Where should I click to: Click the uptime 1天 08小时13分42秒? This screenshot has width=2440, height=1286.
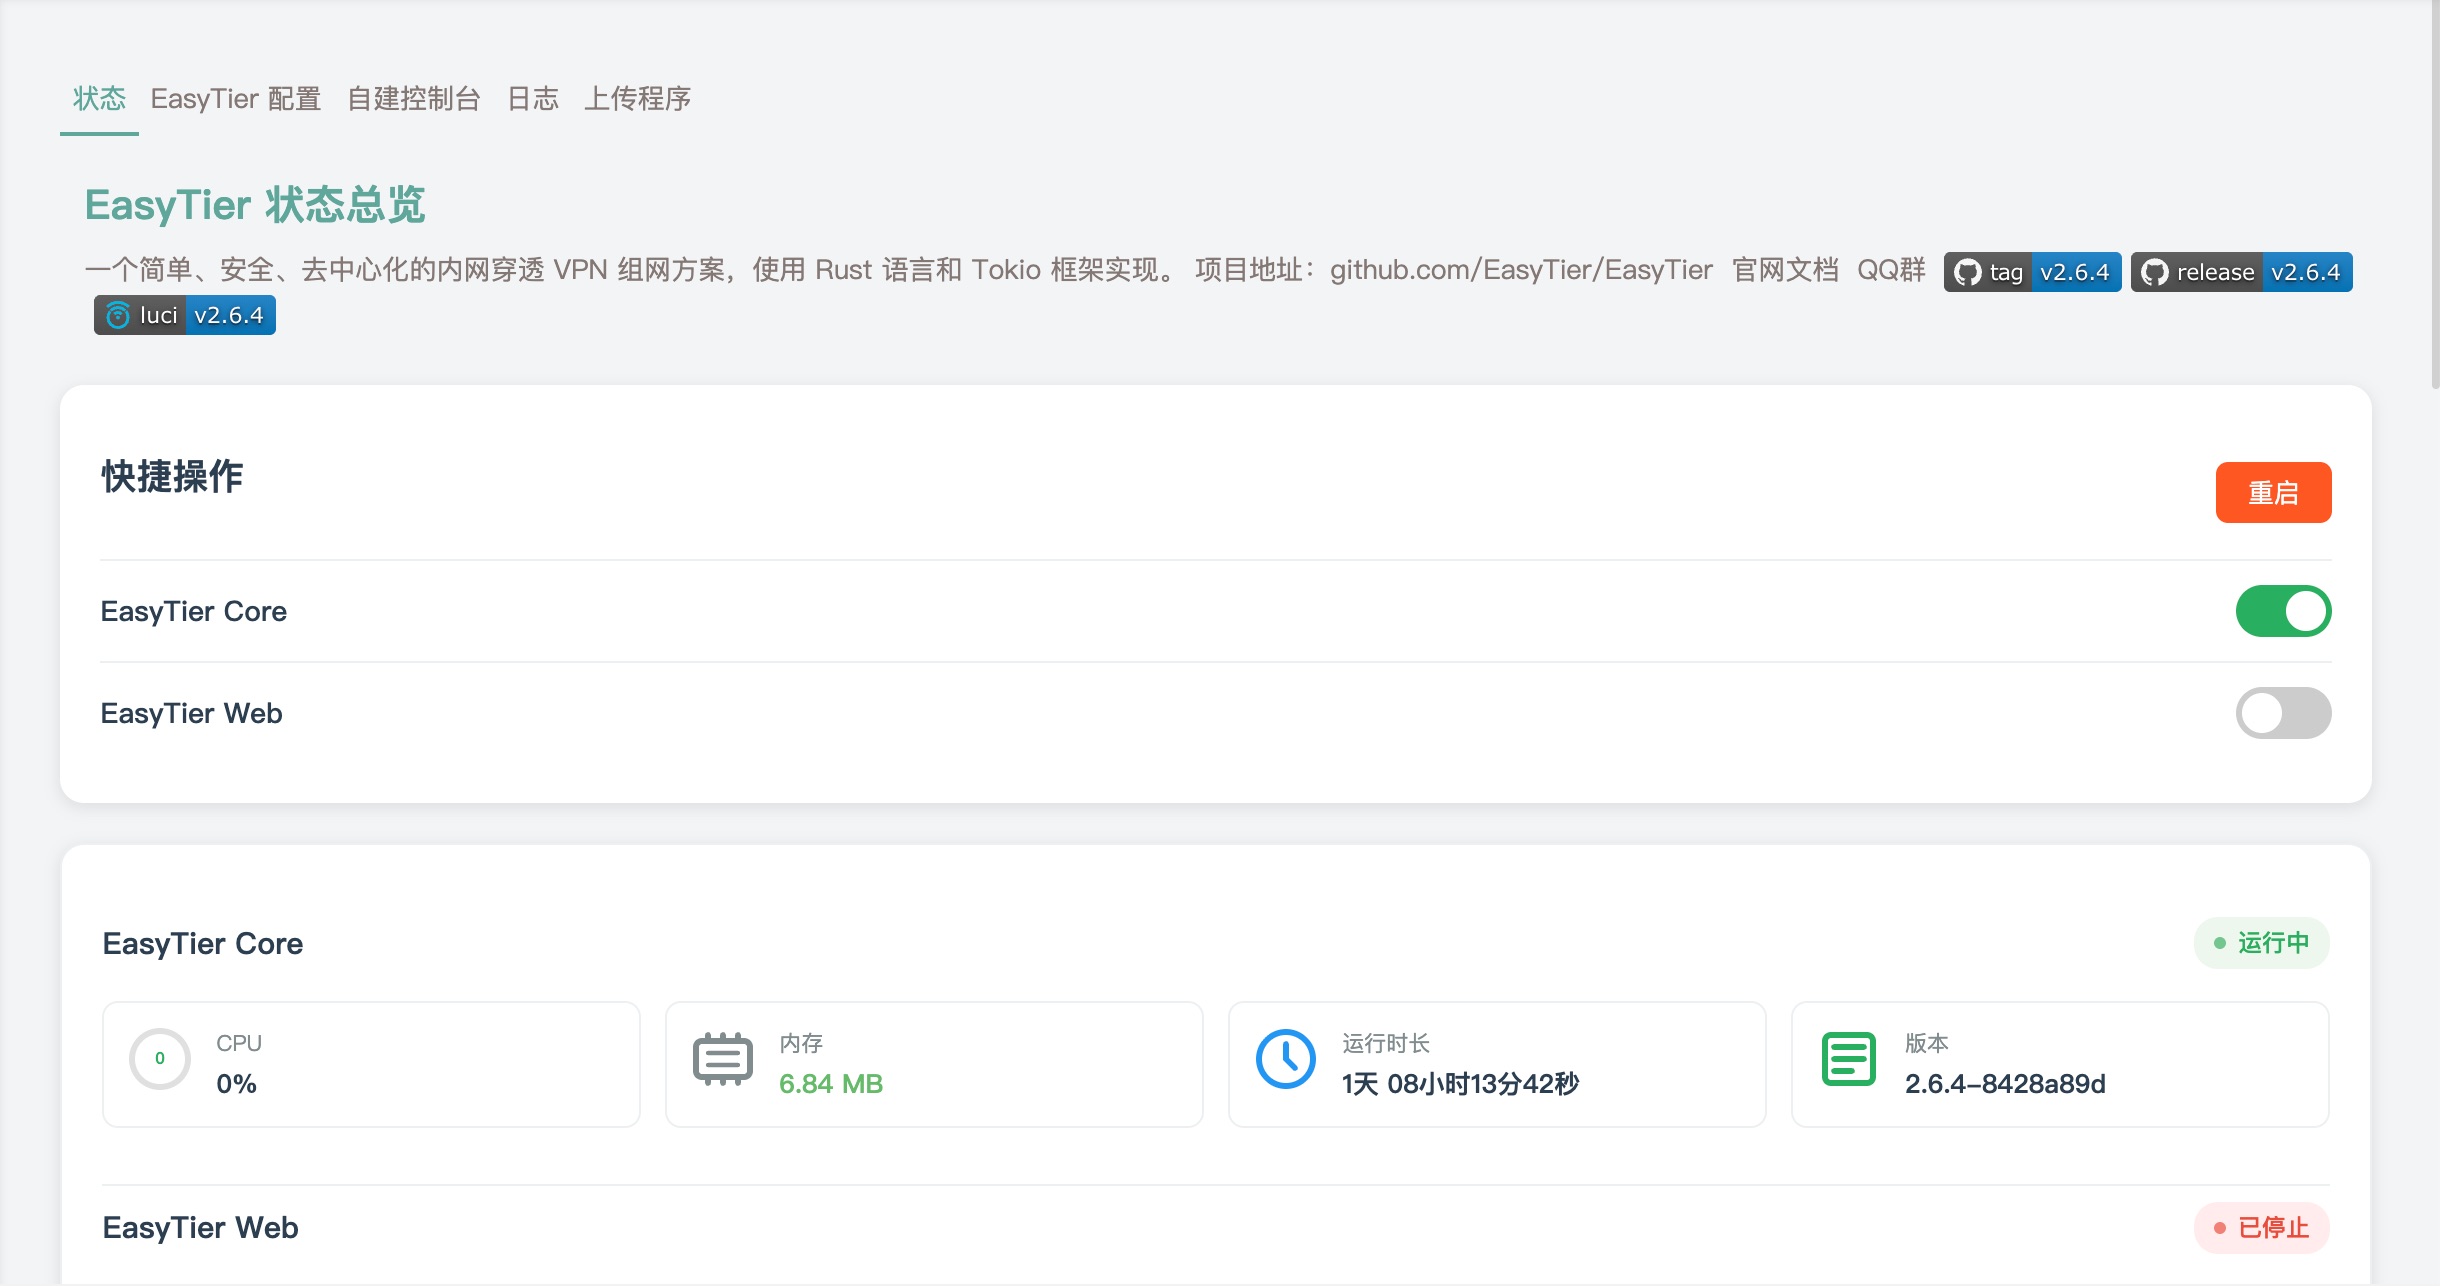point(1461,1084)
